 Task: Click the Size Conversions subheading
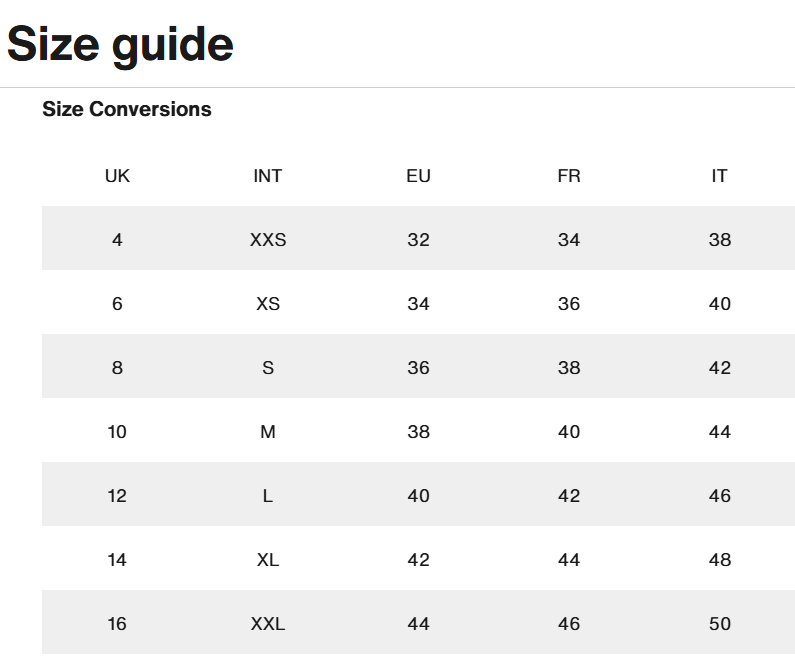coord(127,109)
